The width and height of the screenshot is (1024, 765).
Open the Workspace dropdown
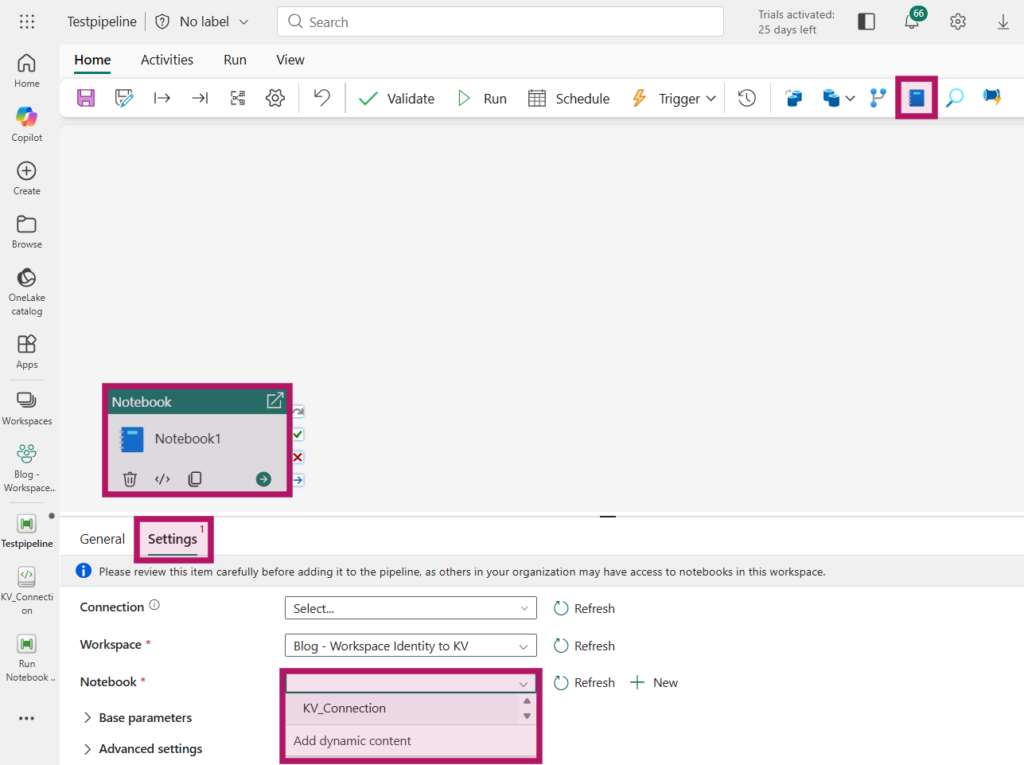coord(411,646)
